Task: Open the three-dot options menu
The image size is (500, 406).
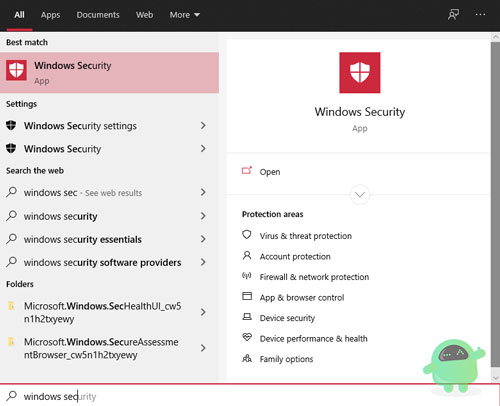Action: (x=480, y=15)
